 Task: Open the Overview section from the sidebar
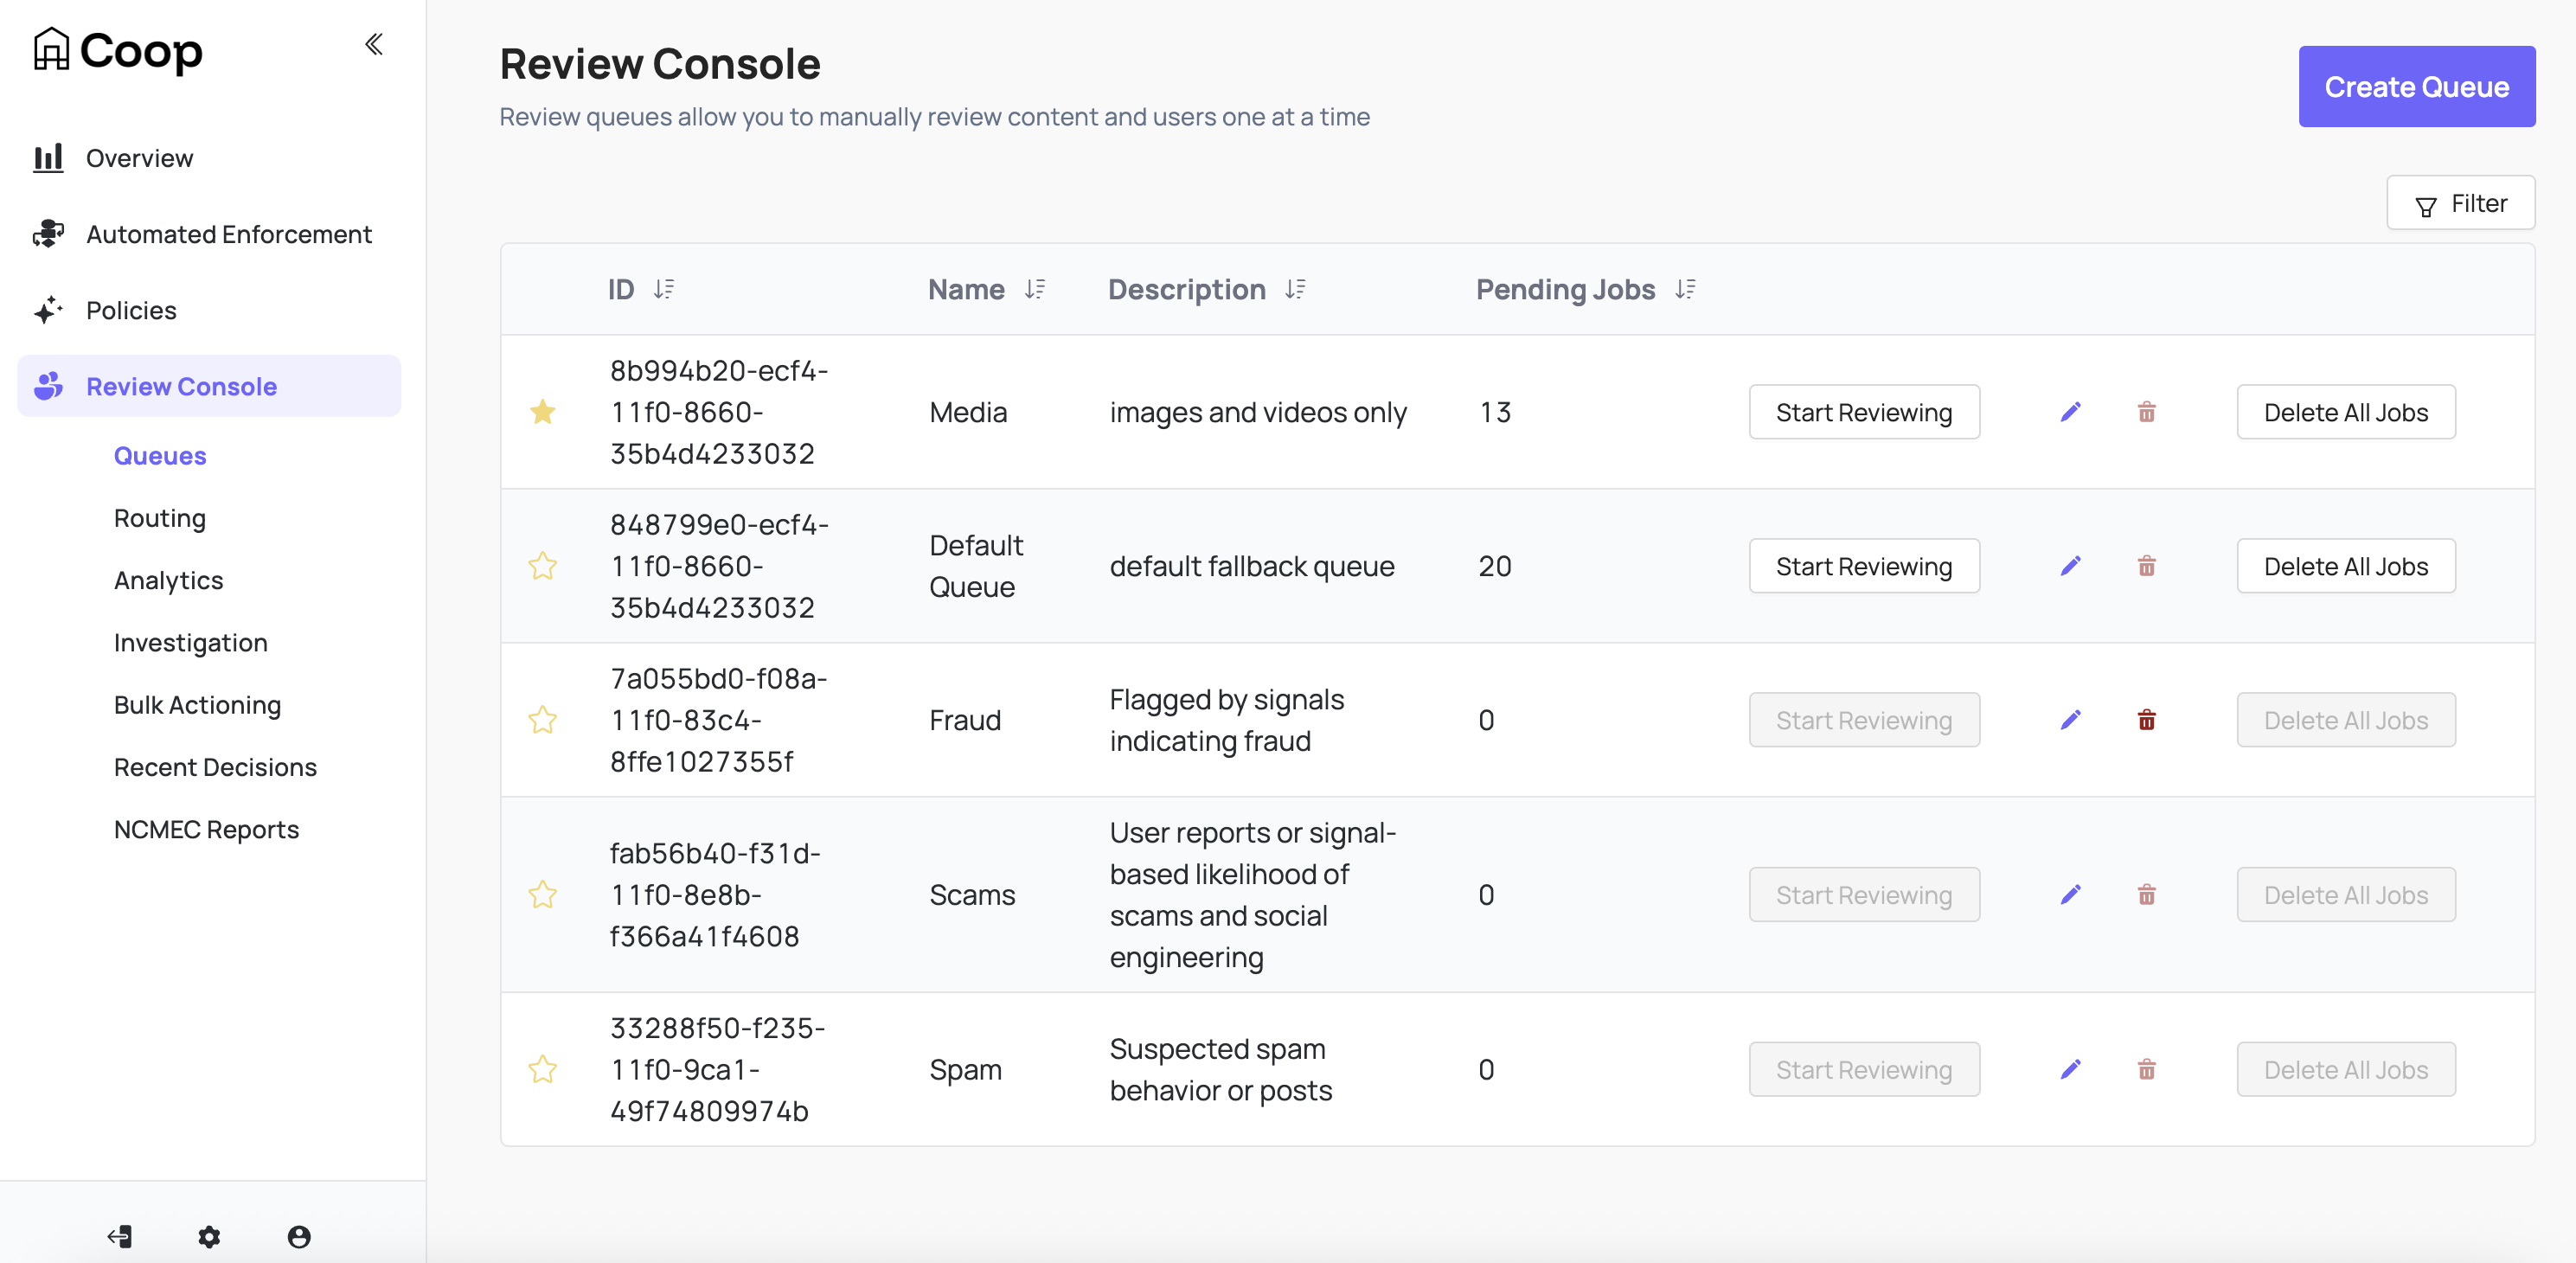tap(139, 157)
